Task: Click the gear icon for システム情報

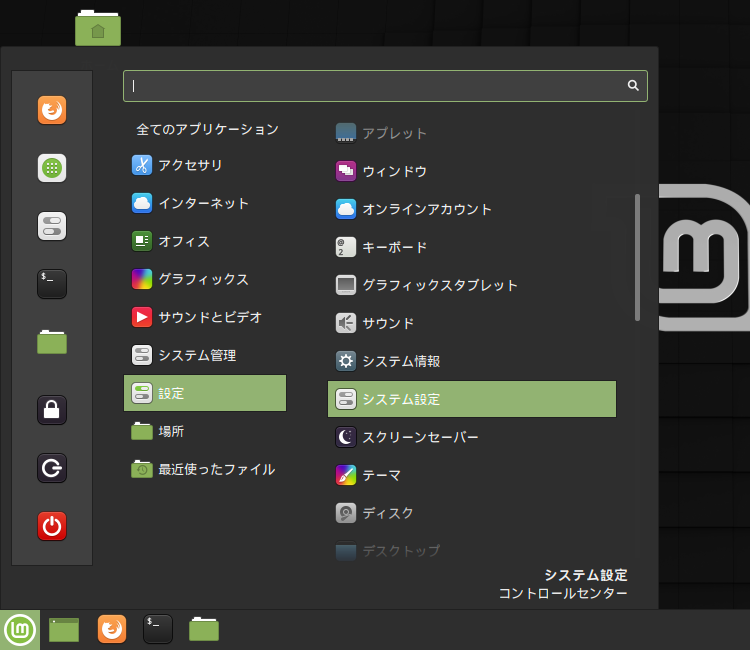Action: click(346, 361)
